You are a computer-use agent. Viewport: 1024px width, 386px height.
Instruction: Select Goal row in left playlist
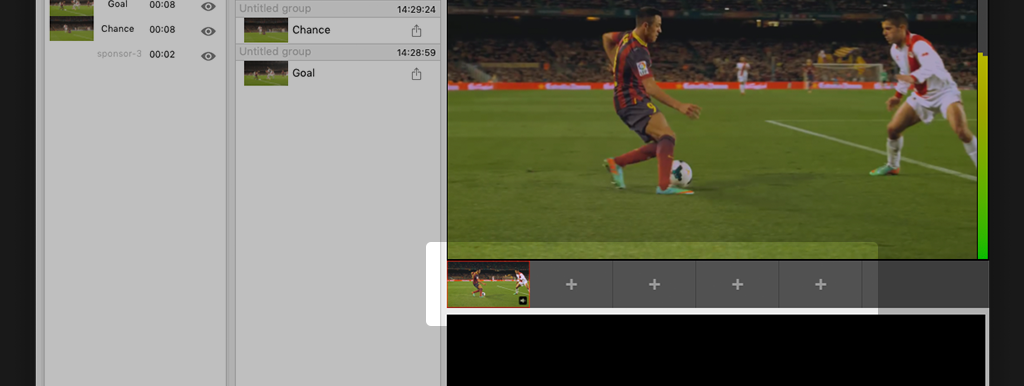pyautogui.click(x=135, y=7)
